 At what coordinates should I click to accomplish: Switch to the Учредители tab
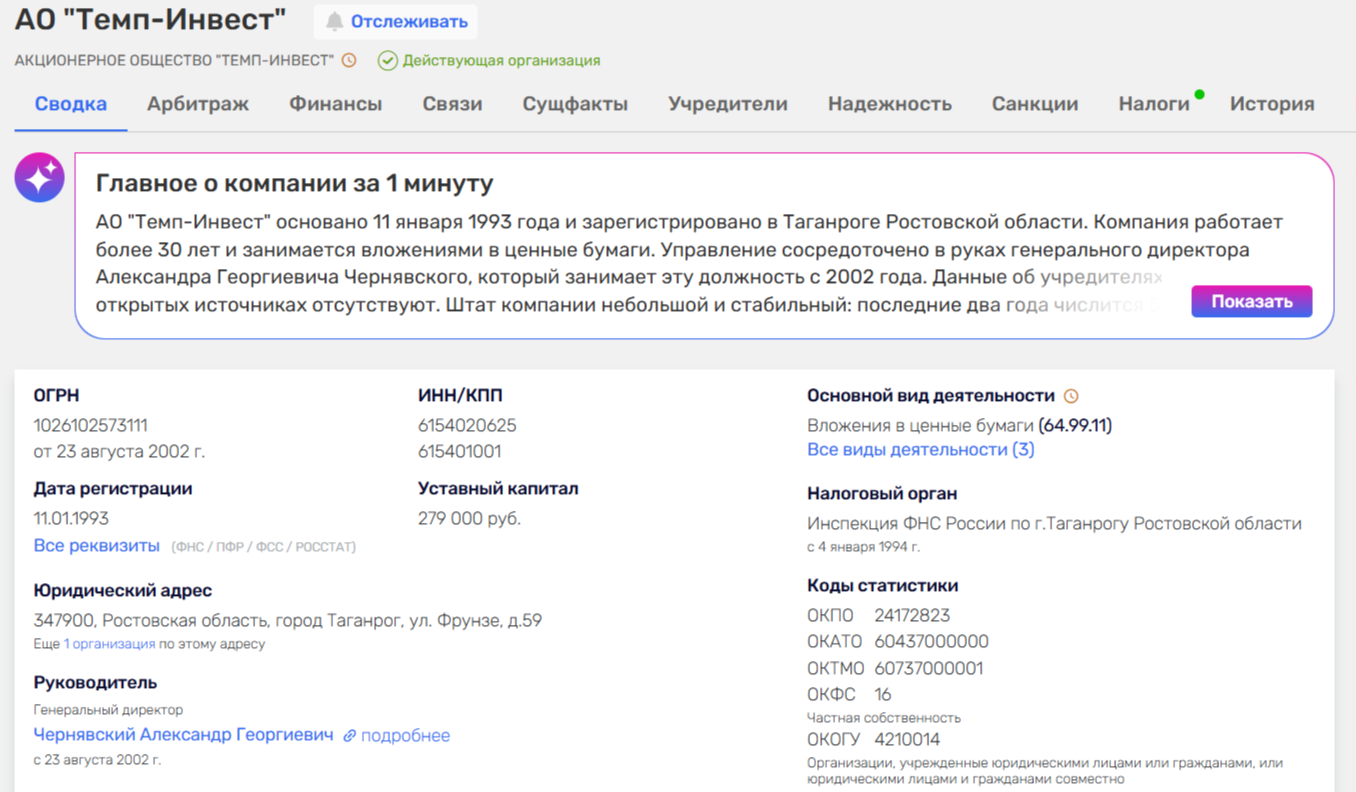(728, 104)
